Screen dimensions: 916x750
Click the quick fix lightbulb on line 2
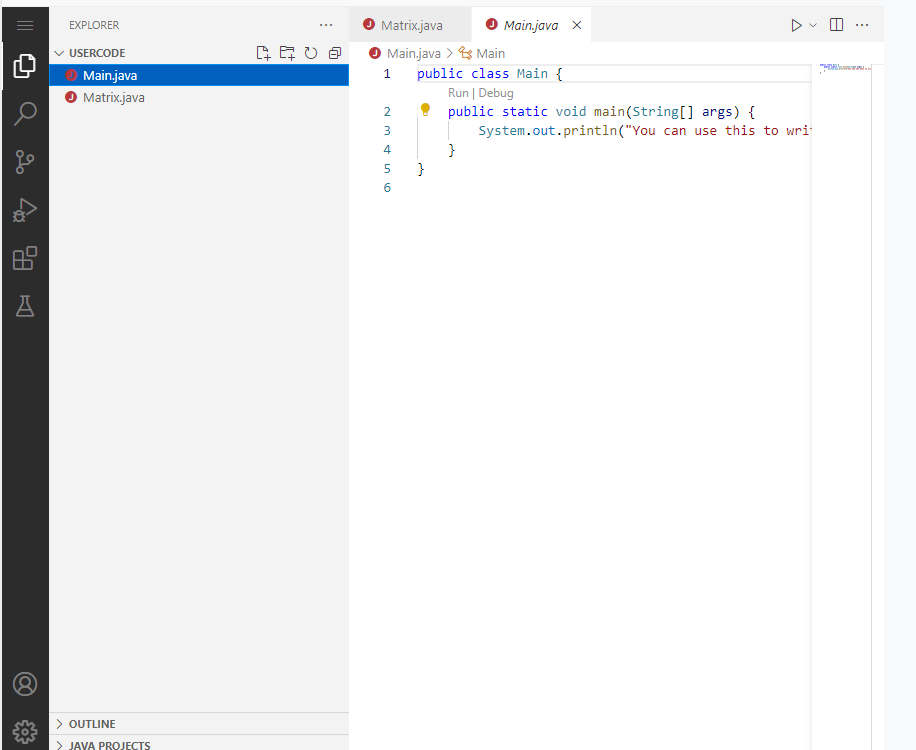click(425, 111)
